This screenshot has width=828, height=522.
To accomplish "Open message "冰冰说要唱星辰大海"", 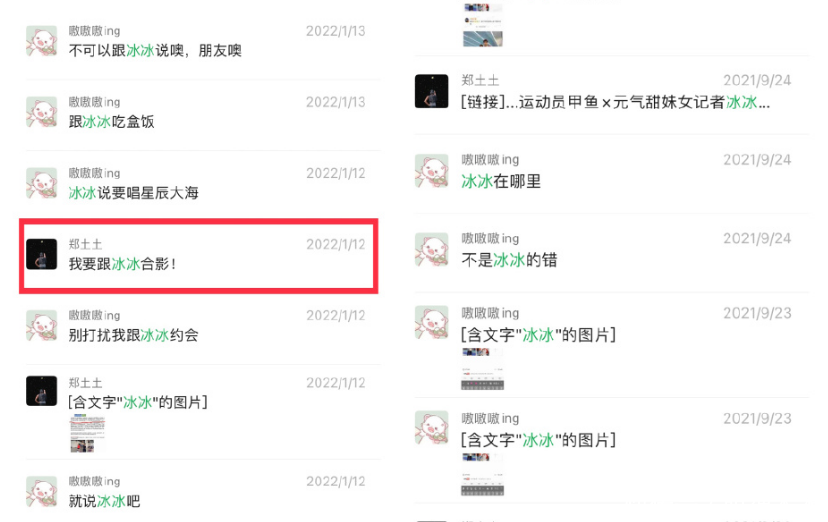I will coord(203,184).
